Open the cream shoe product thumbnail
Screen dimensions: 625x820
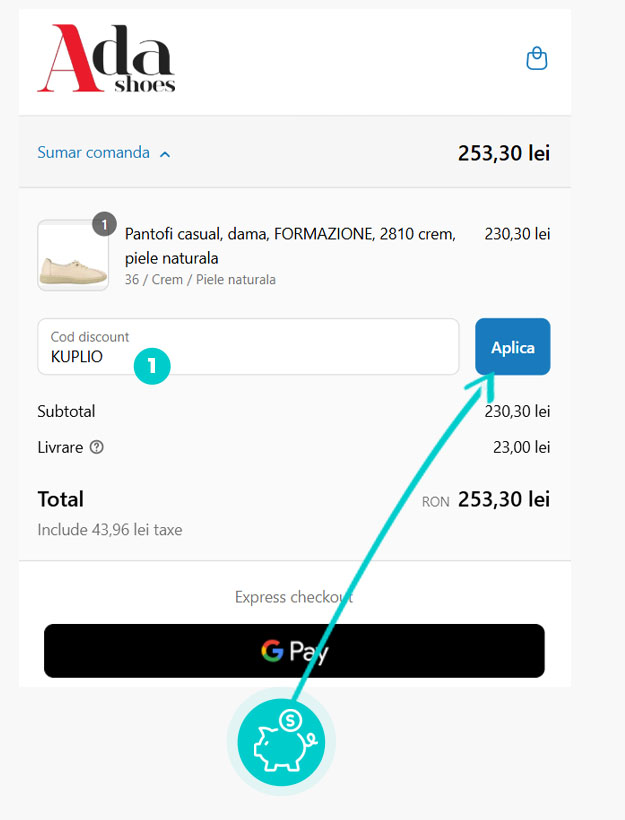[73, 256]
